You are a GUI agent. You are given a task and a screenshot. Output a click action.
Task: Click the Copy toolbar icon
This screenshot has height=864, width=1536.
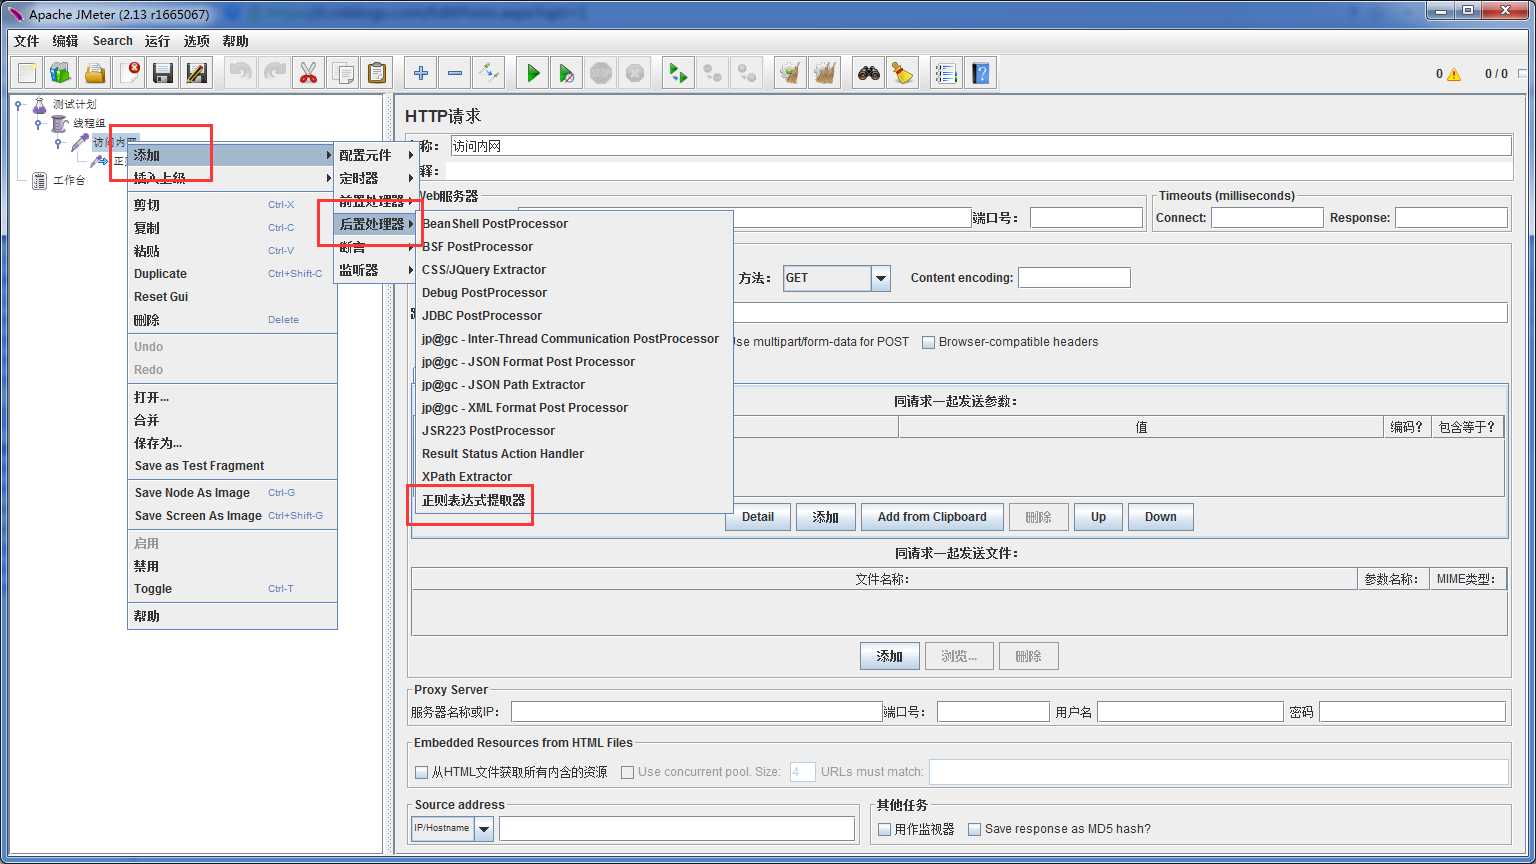point(342,73)
